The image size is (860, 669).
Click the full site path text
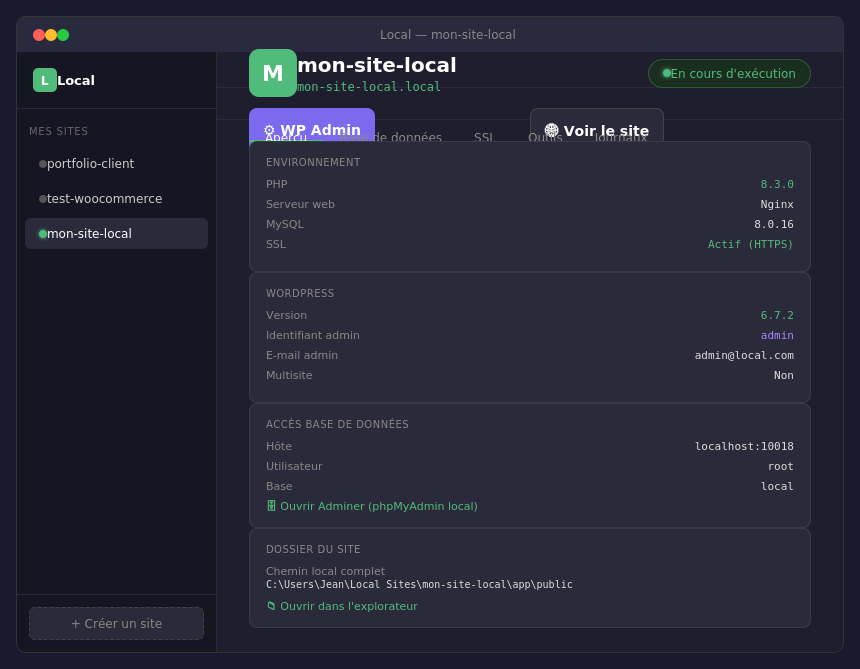click(419, 585)
